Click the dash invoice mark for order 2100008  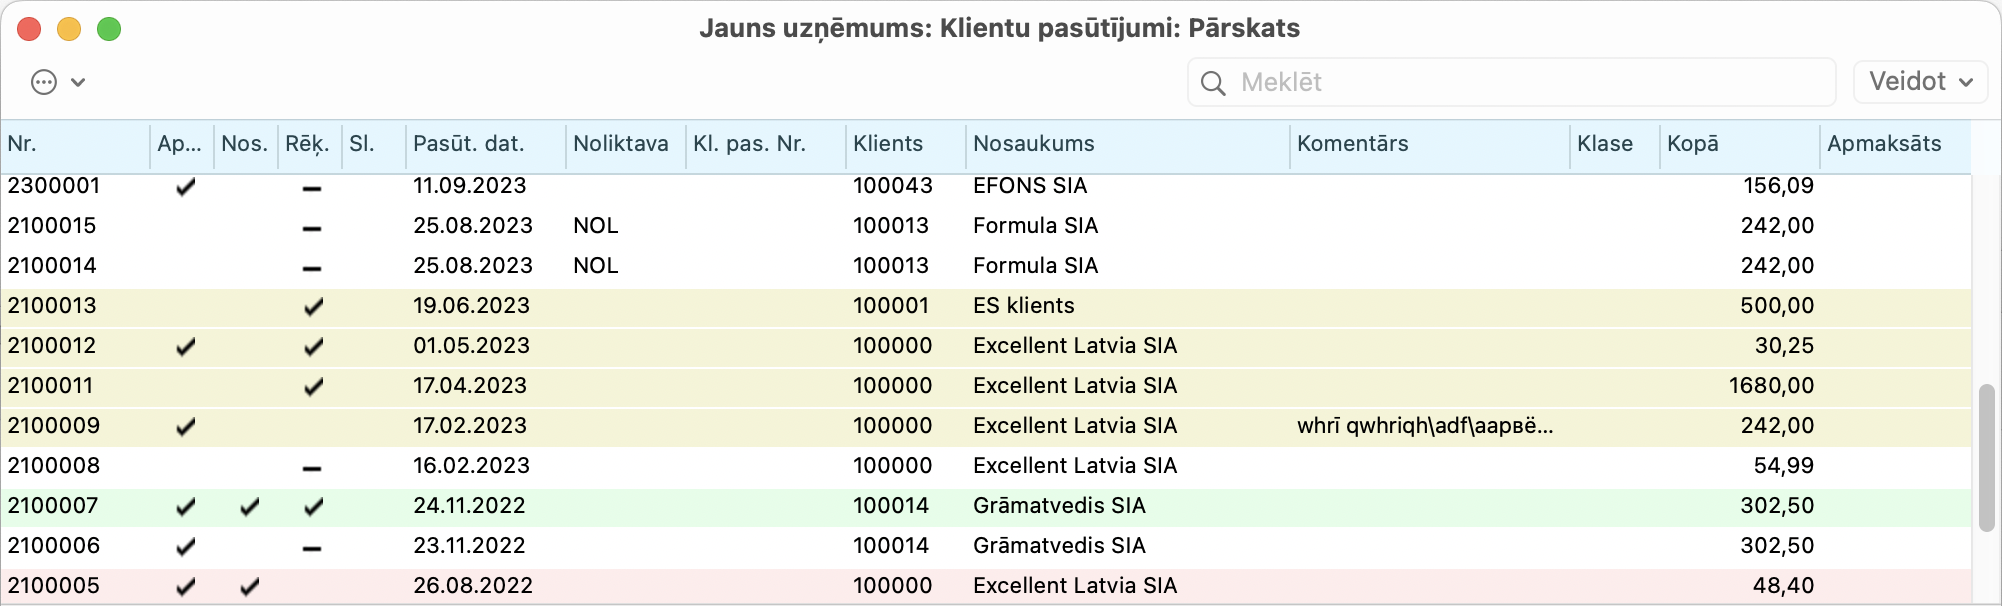point(312,468)
